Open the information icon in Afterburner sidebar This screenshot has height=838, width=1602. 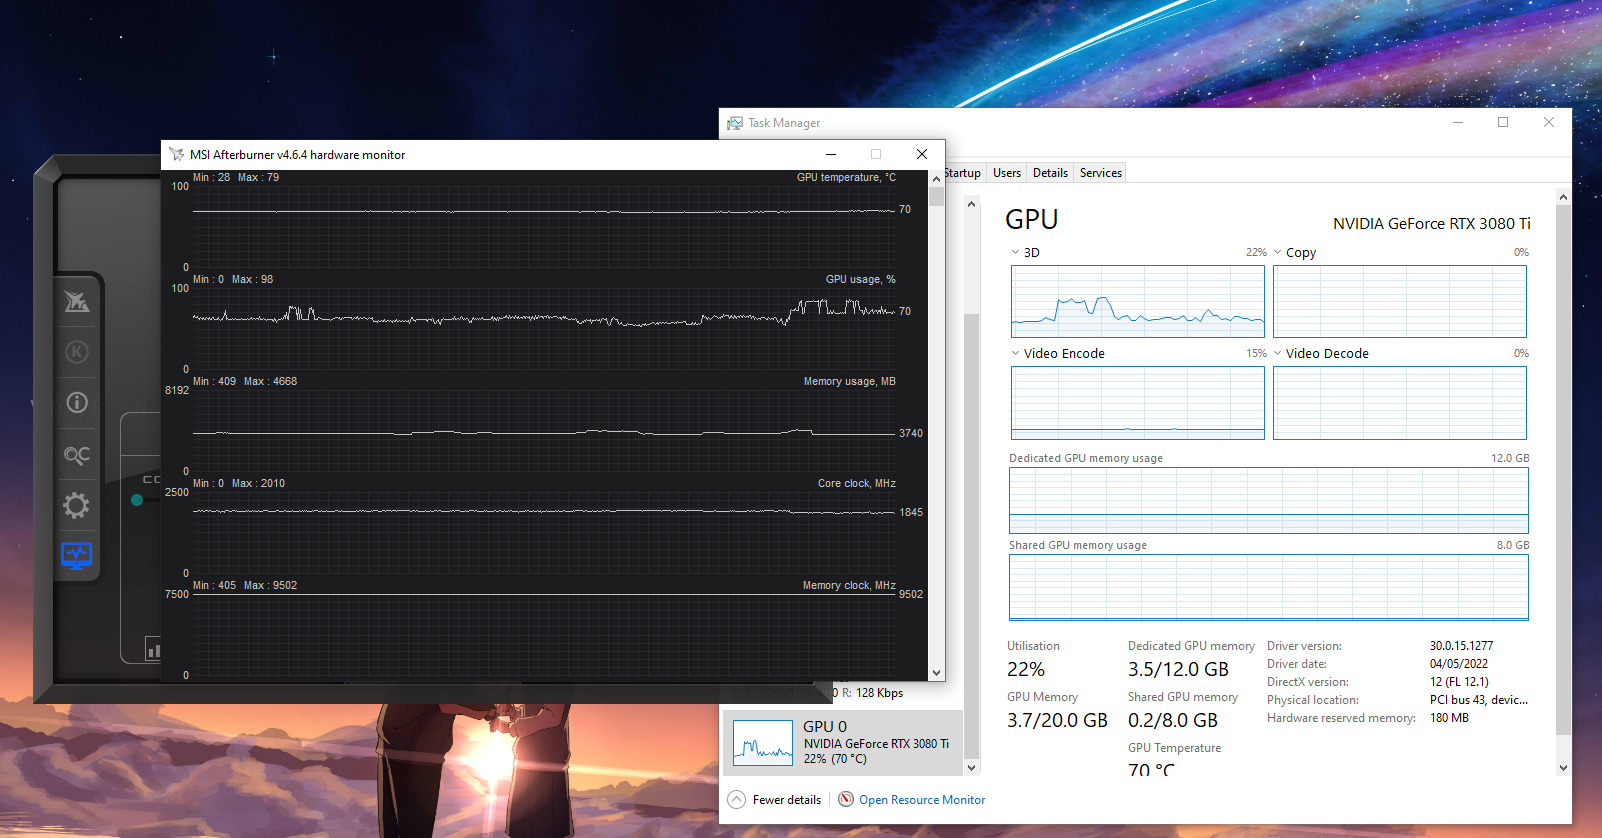tap(77, 403)
